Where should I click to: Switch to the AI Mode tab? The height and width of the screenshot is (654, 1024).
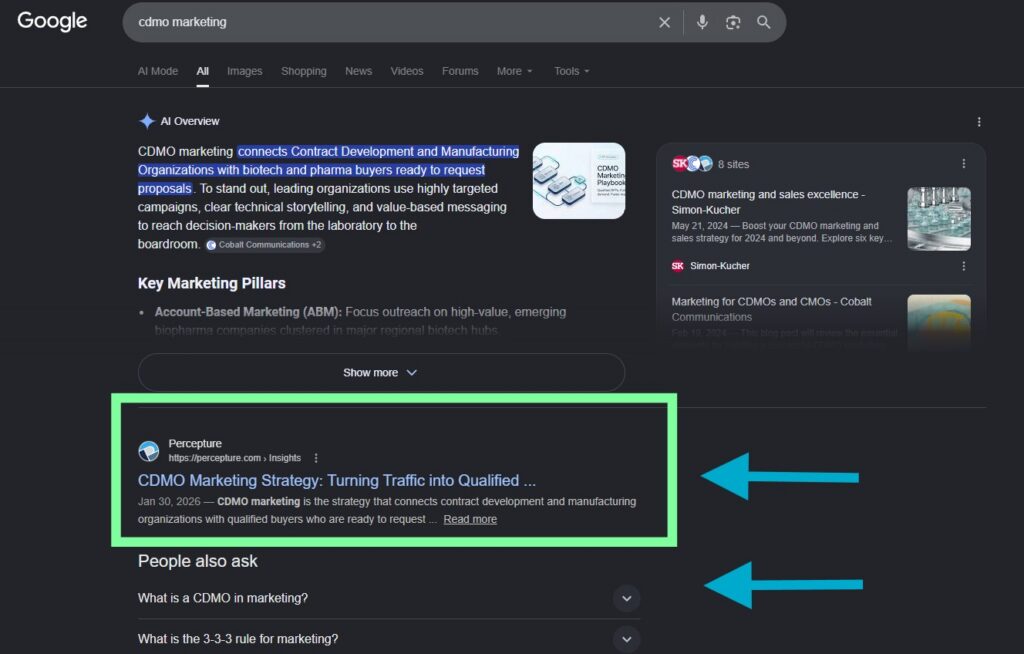(x=157, y=71)
